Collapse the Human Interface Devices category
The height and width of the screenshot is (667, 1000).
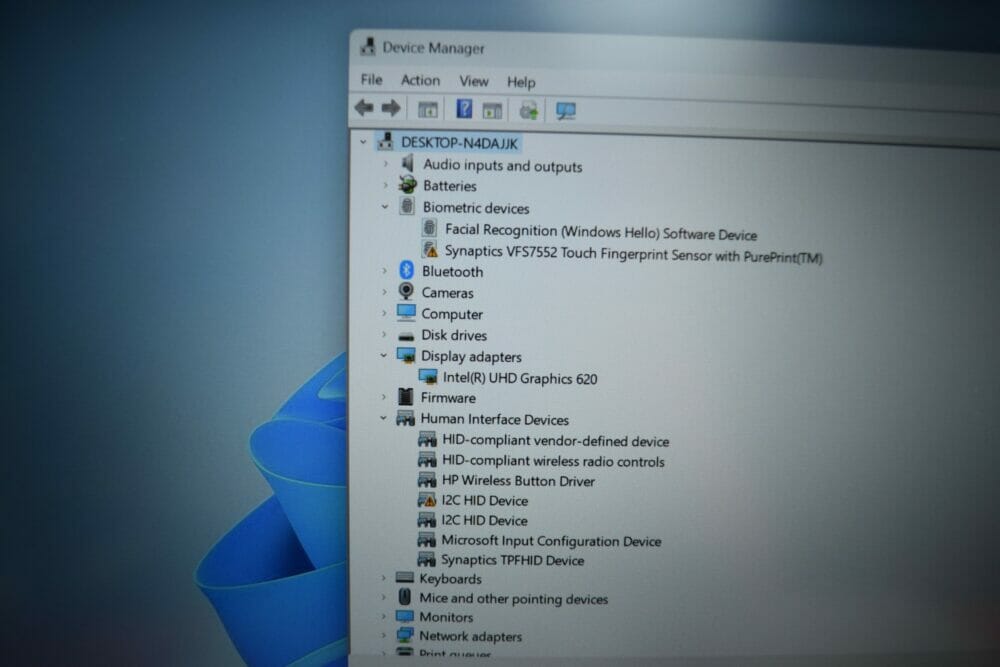point(383,418)
